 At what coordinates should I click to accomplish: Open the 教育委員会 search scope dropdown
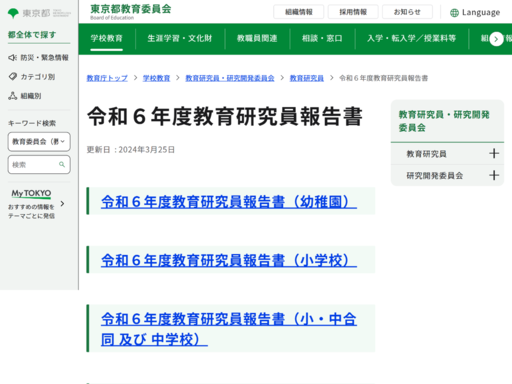39,142
